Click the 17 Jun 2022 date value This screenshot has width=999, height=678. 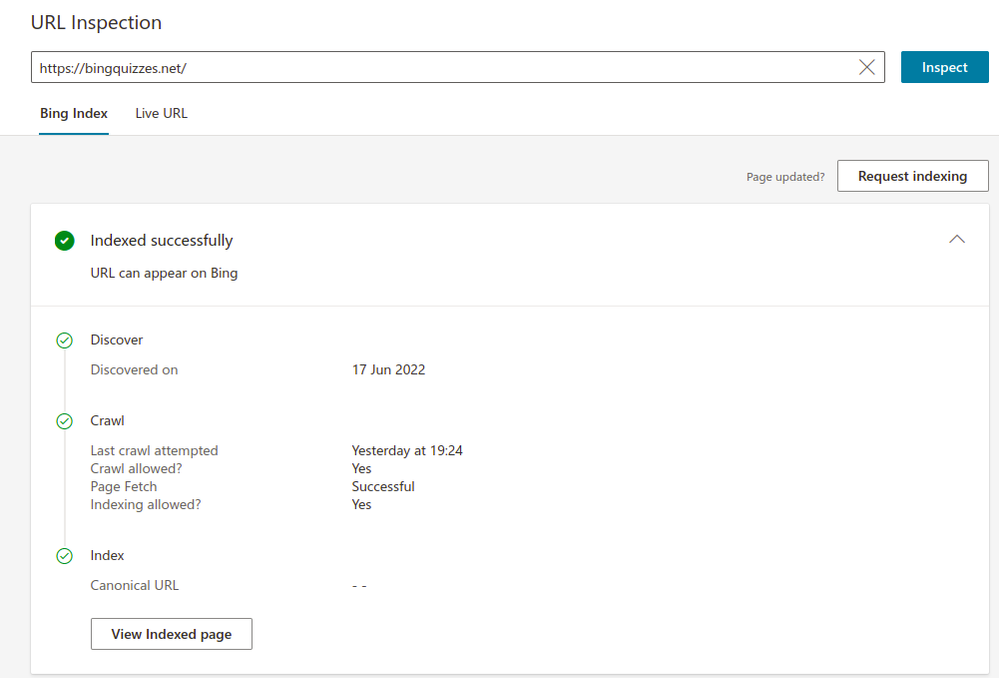click(x=389, y=370)
